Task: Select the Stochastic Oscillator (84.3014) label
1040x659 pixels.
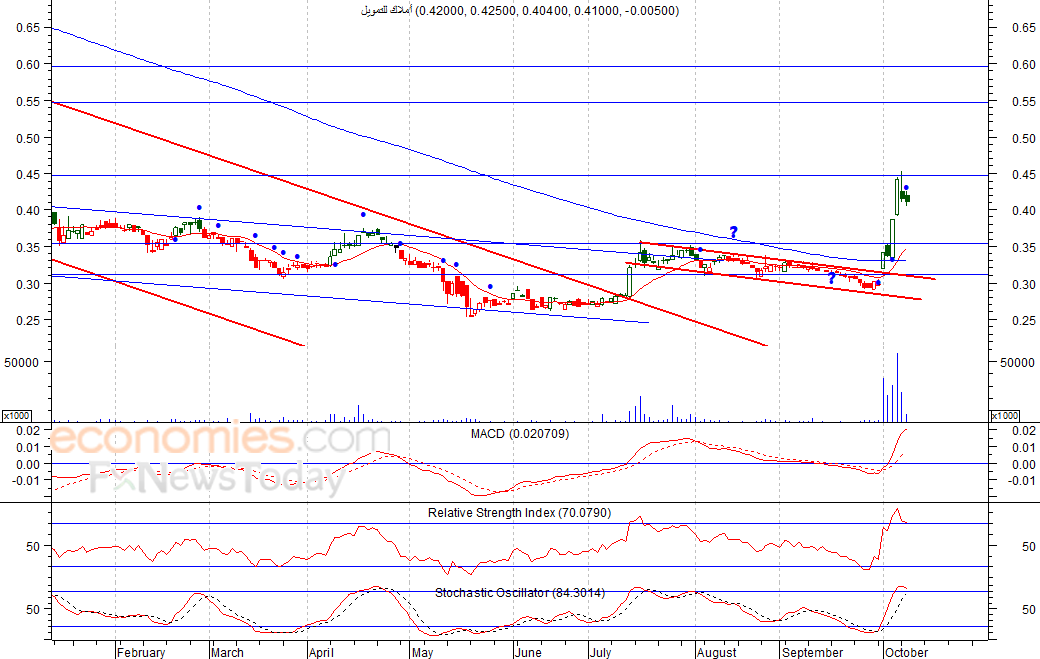Action: (x=520, y=593)
